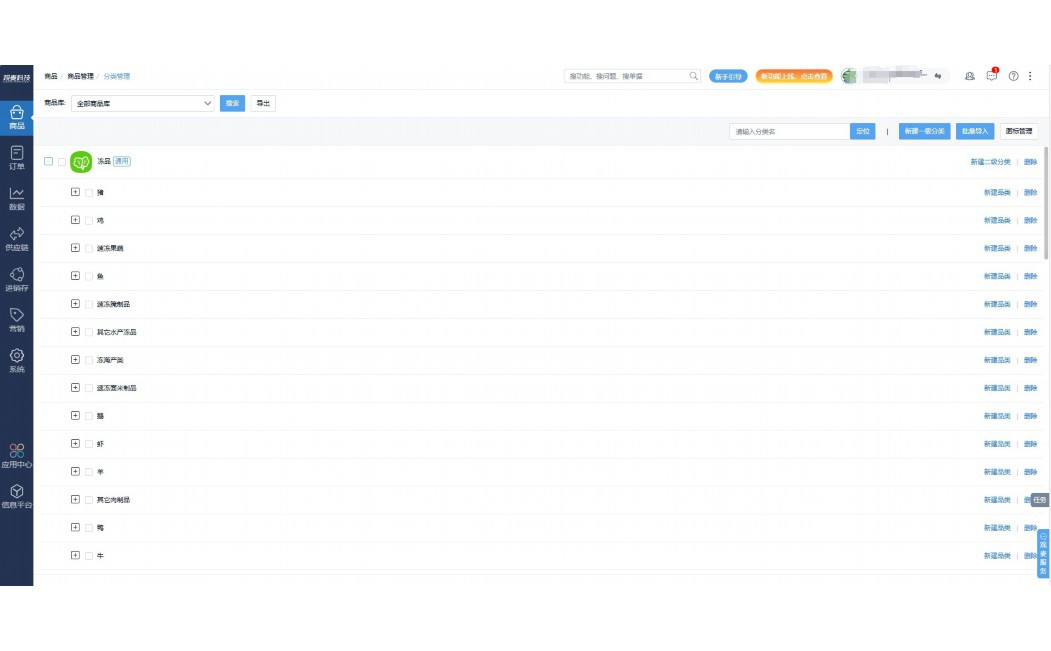1051x651 pixels.
Task: Open the 信息平台 sidebar menu item
Action: 16,496
